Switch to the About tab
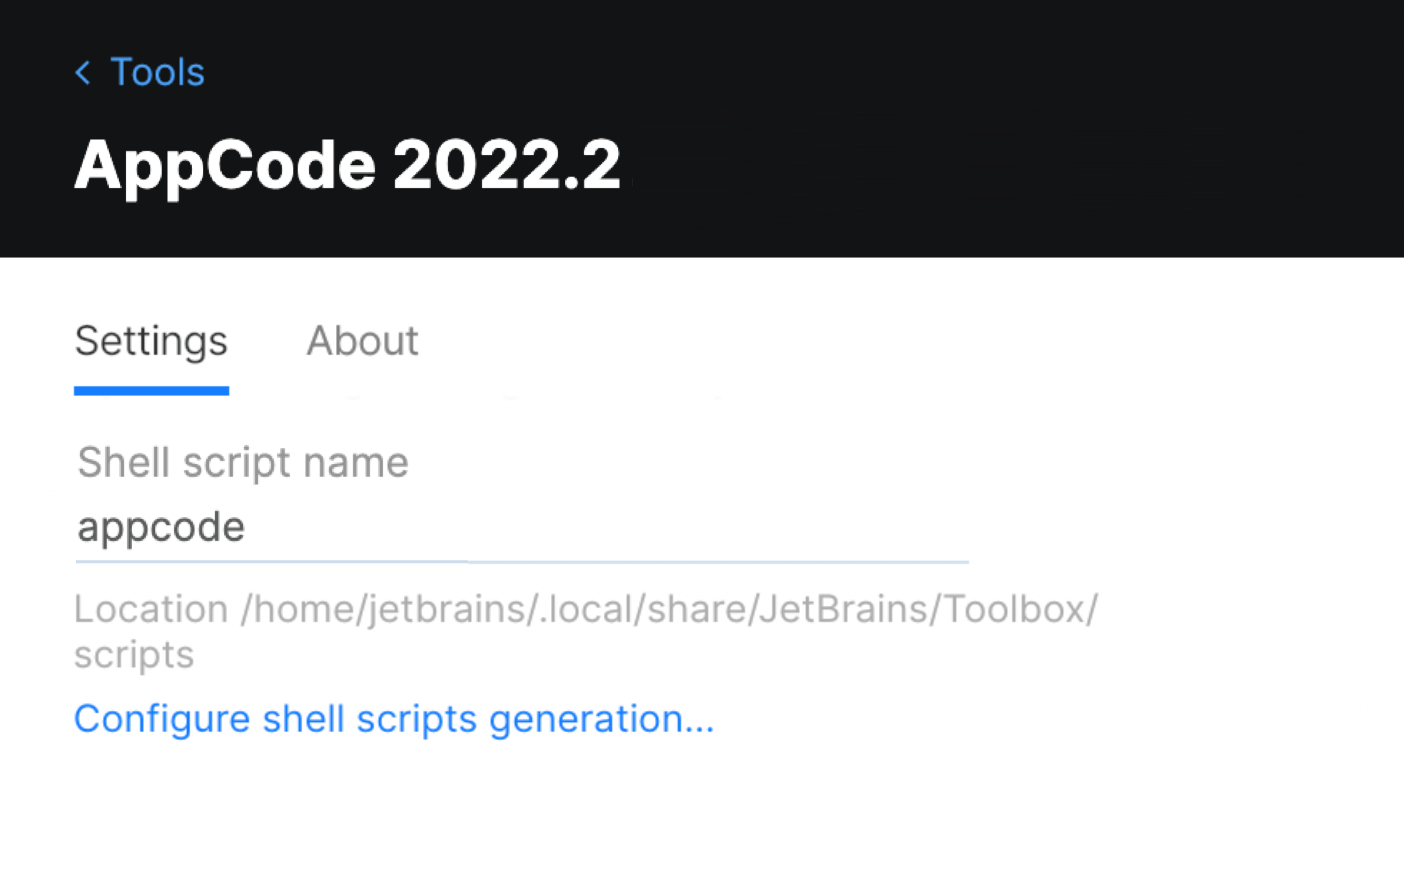 (x=362, y=341)
